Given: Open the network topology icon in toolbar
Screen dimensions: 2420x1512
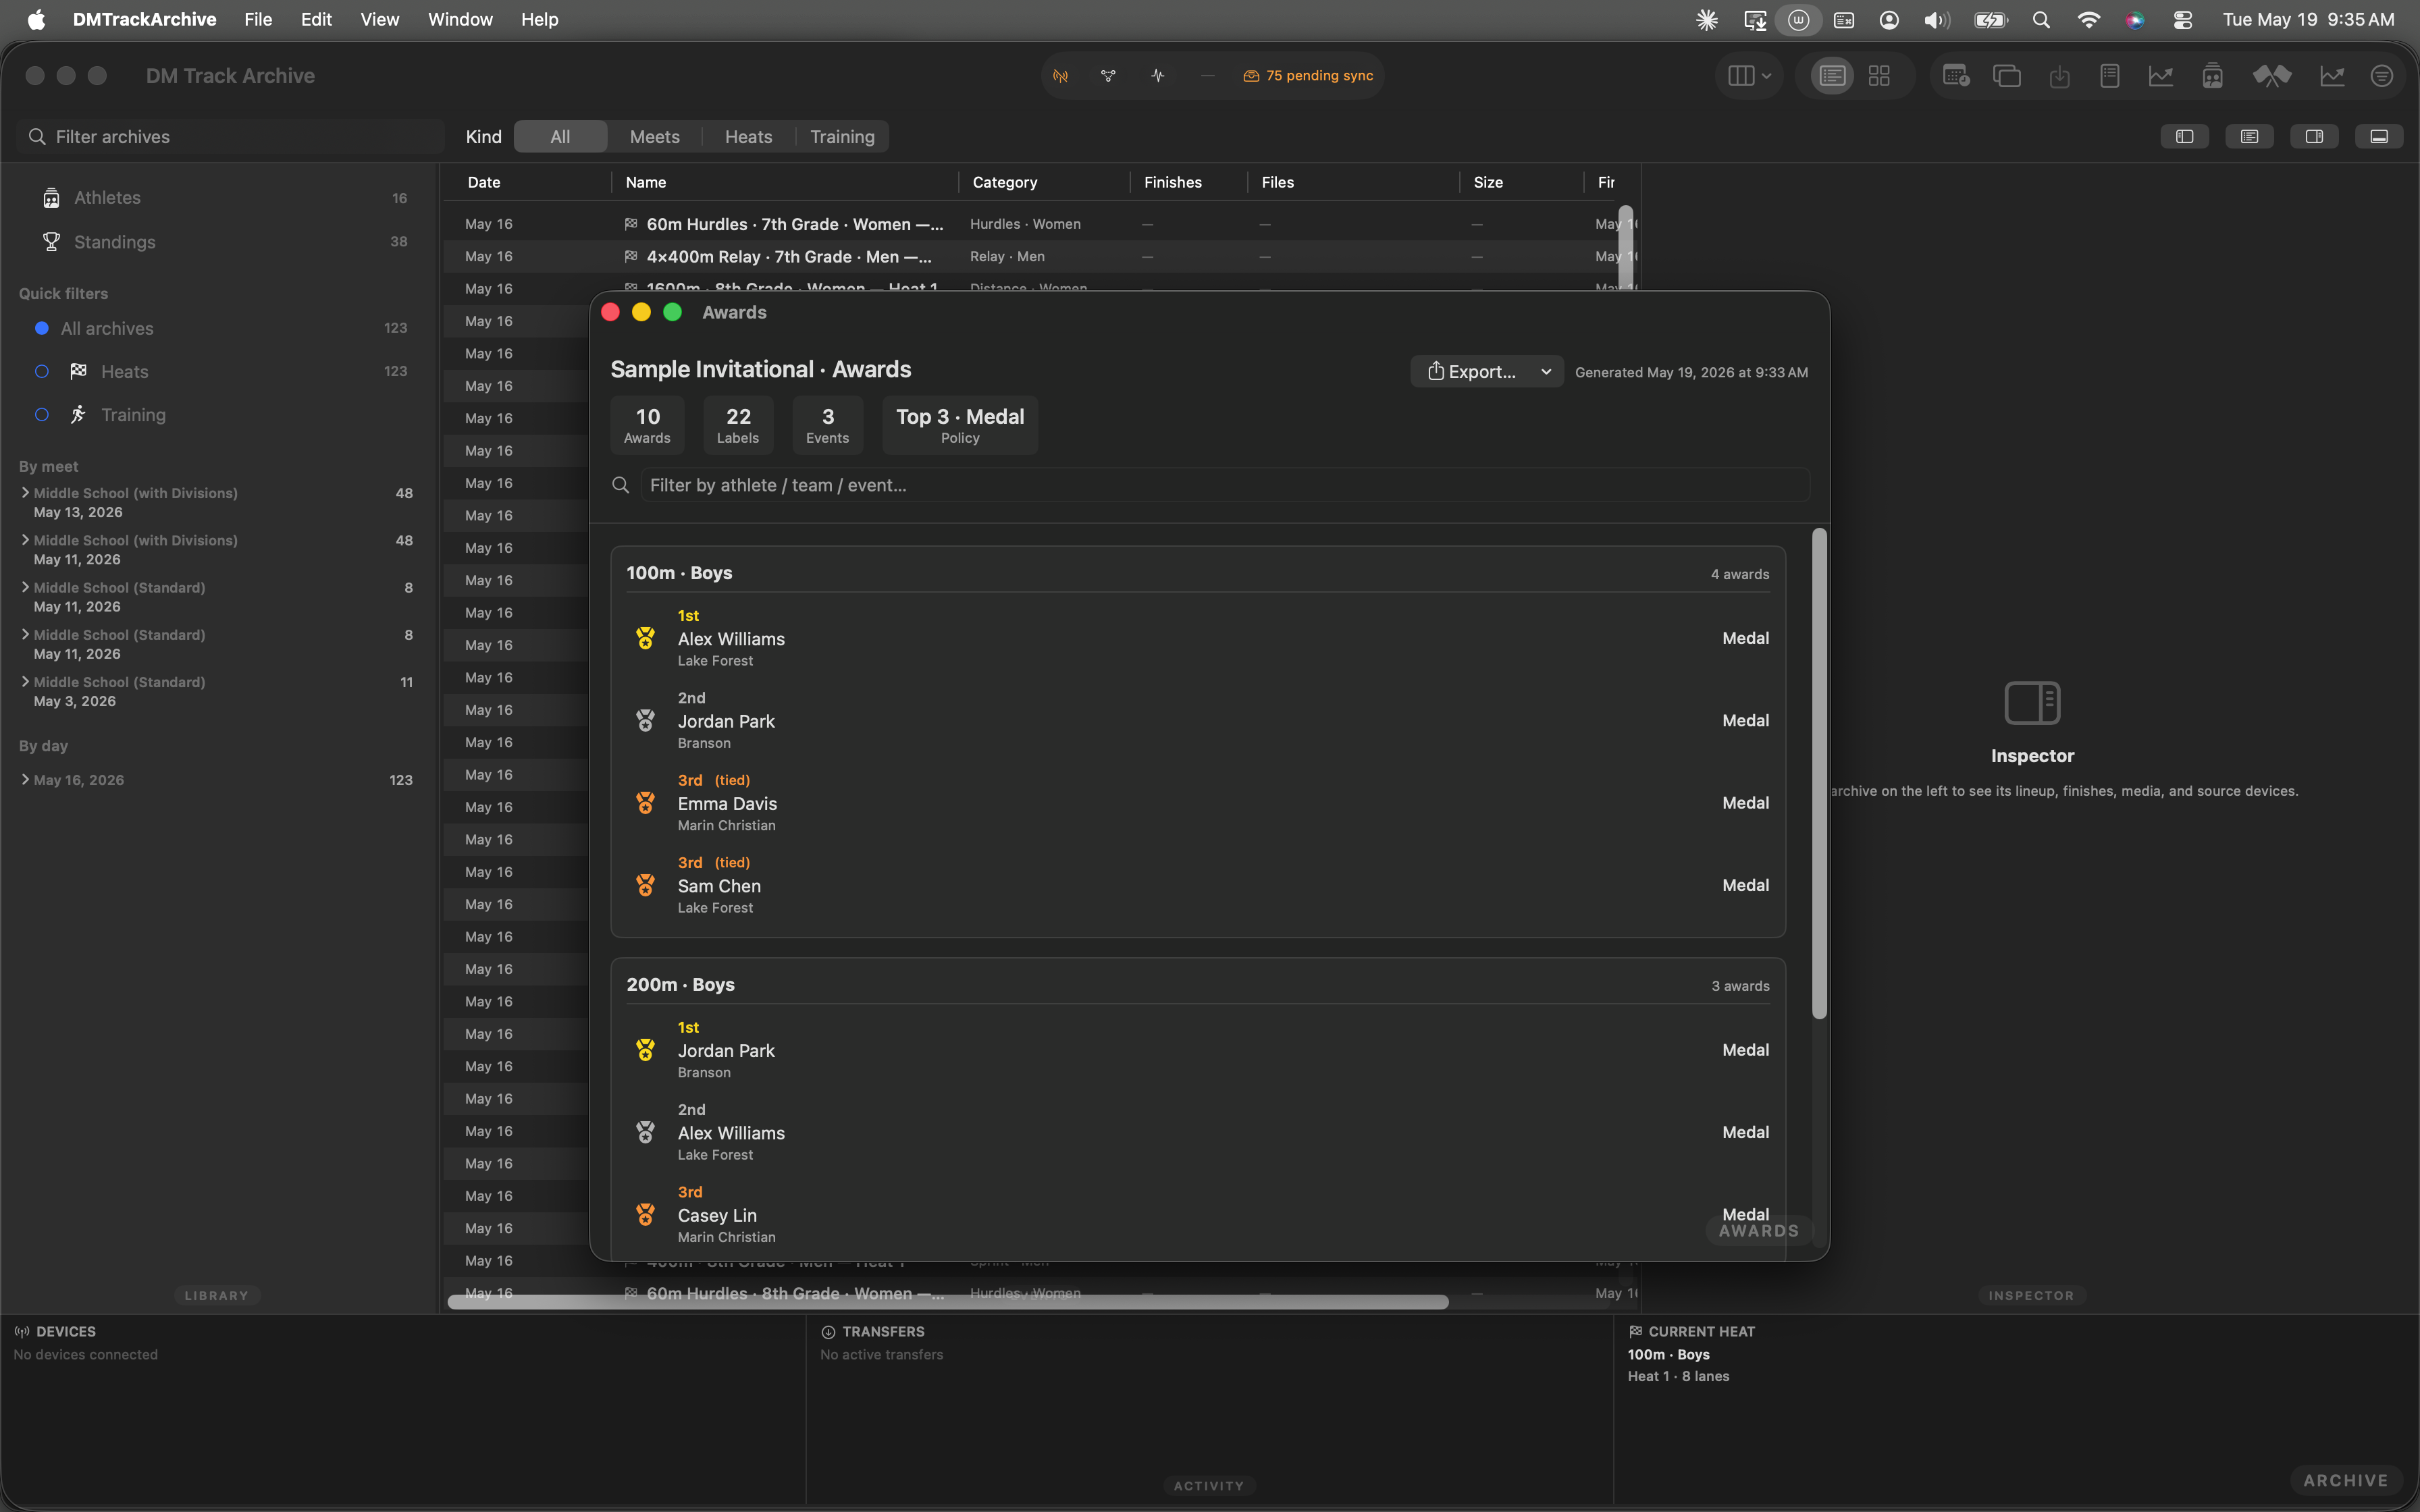Looking at the screenshot, I should [1108, 76].
